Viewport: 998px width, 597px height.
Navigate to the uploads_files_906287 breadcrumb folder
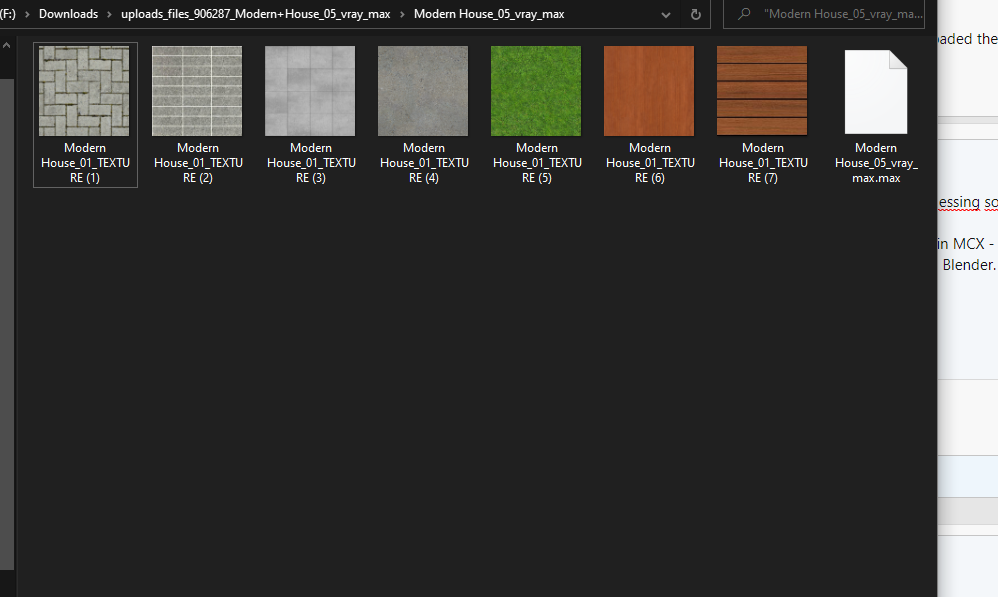click(256, 14)
